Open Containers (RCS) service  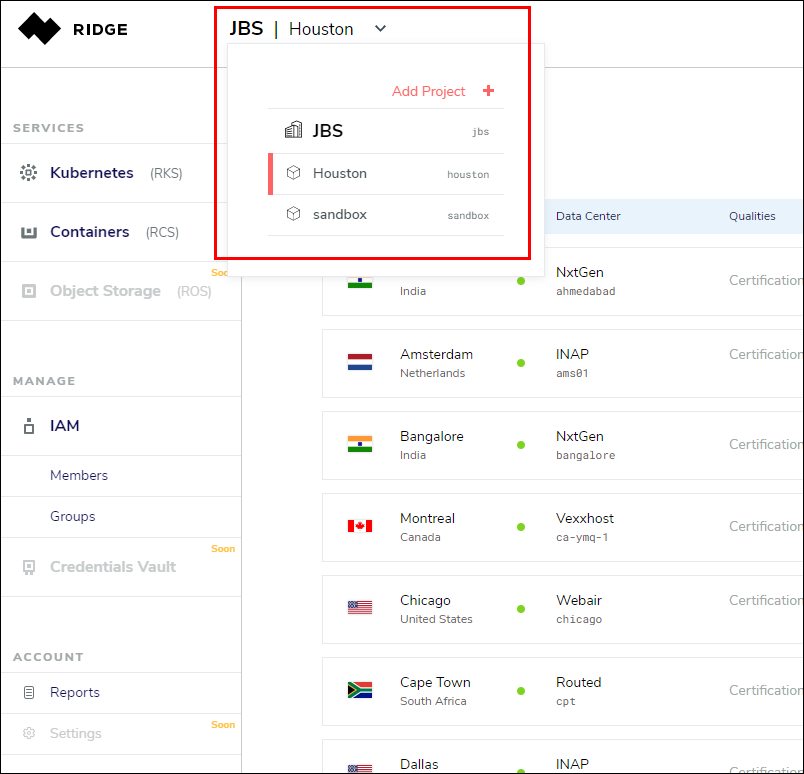114,232
